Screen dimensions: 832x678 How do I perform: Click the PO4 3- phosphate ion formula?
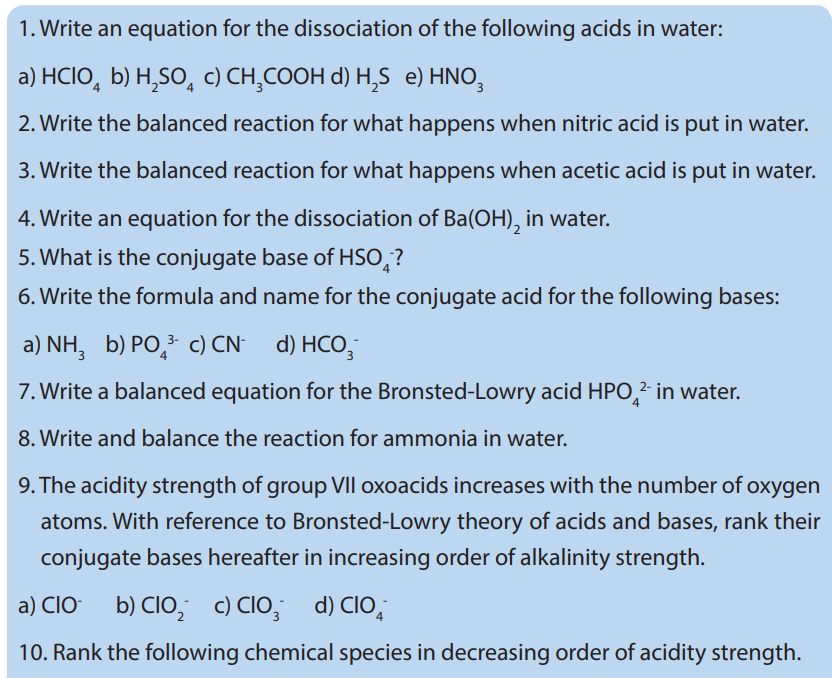[154, 345]
